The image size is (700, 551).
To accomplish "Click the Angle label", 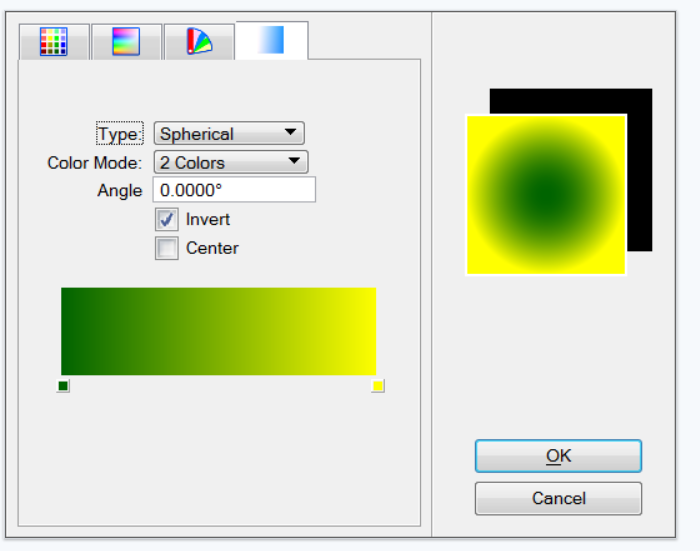I will point(120,191).
